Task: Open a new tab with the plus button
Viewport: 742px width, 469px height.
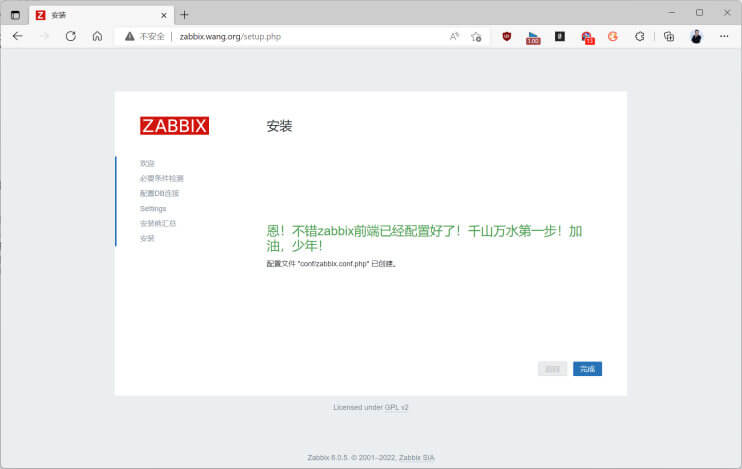Action: tap(184, 15)
